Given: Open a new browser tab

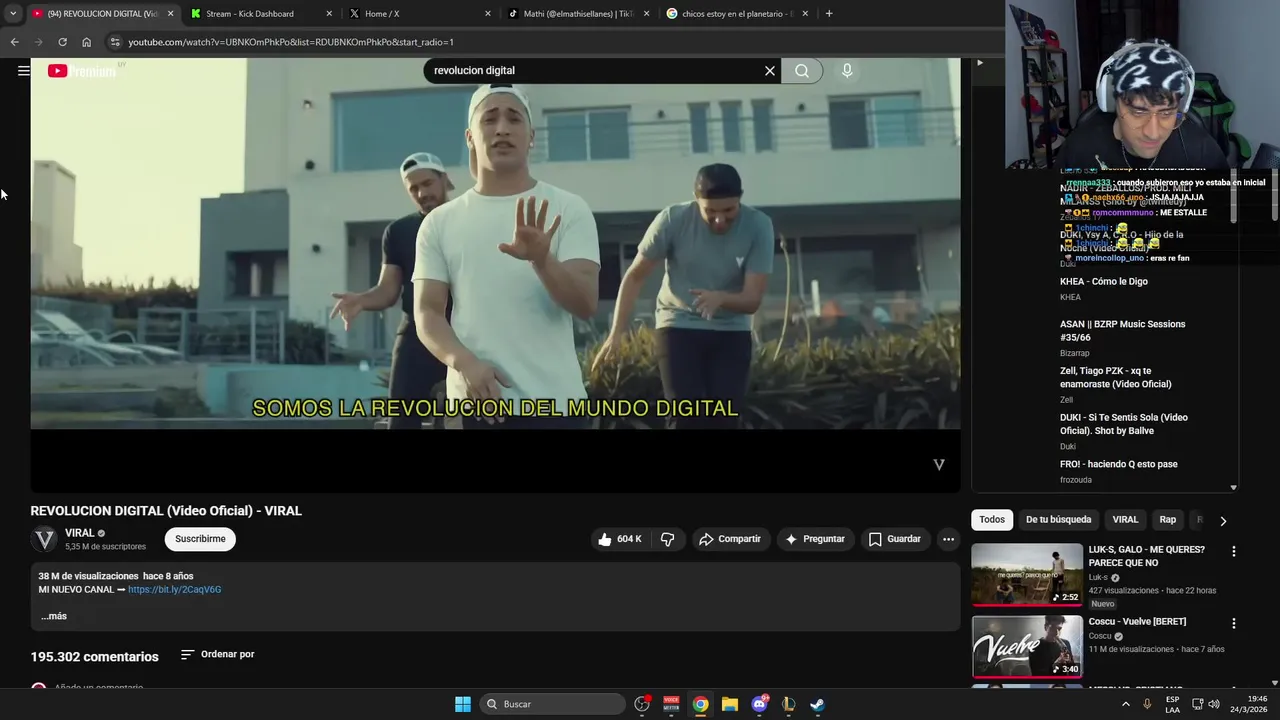Looking at the screenshot, I should pyautogui.click(x=829, y=14).
